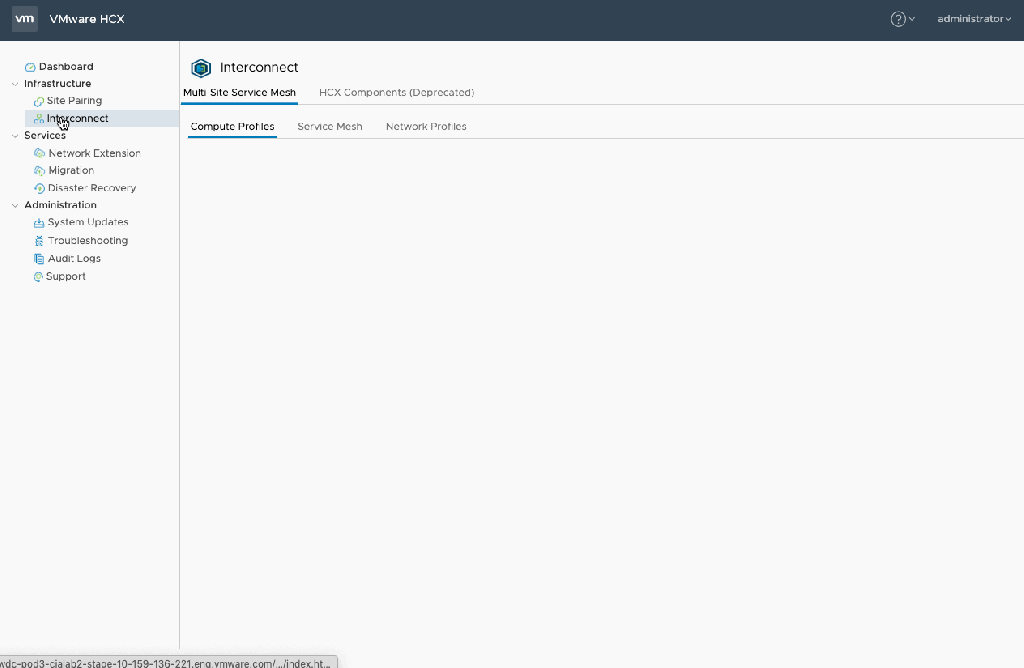Viewport: 1024px width, 668px height.
Task: Click the Audit Logs icon
Action: (x=40, y=259)
